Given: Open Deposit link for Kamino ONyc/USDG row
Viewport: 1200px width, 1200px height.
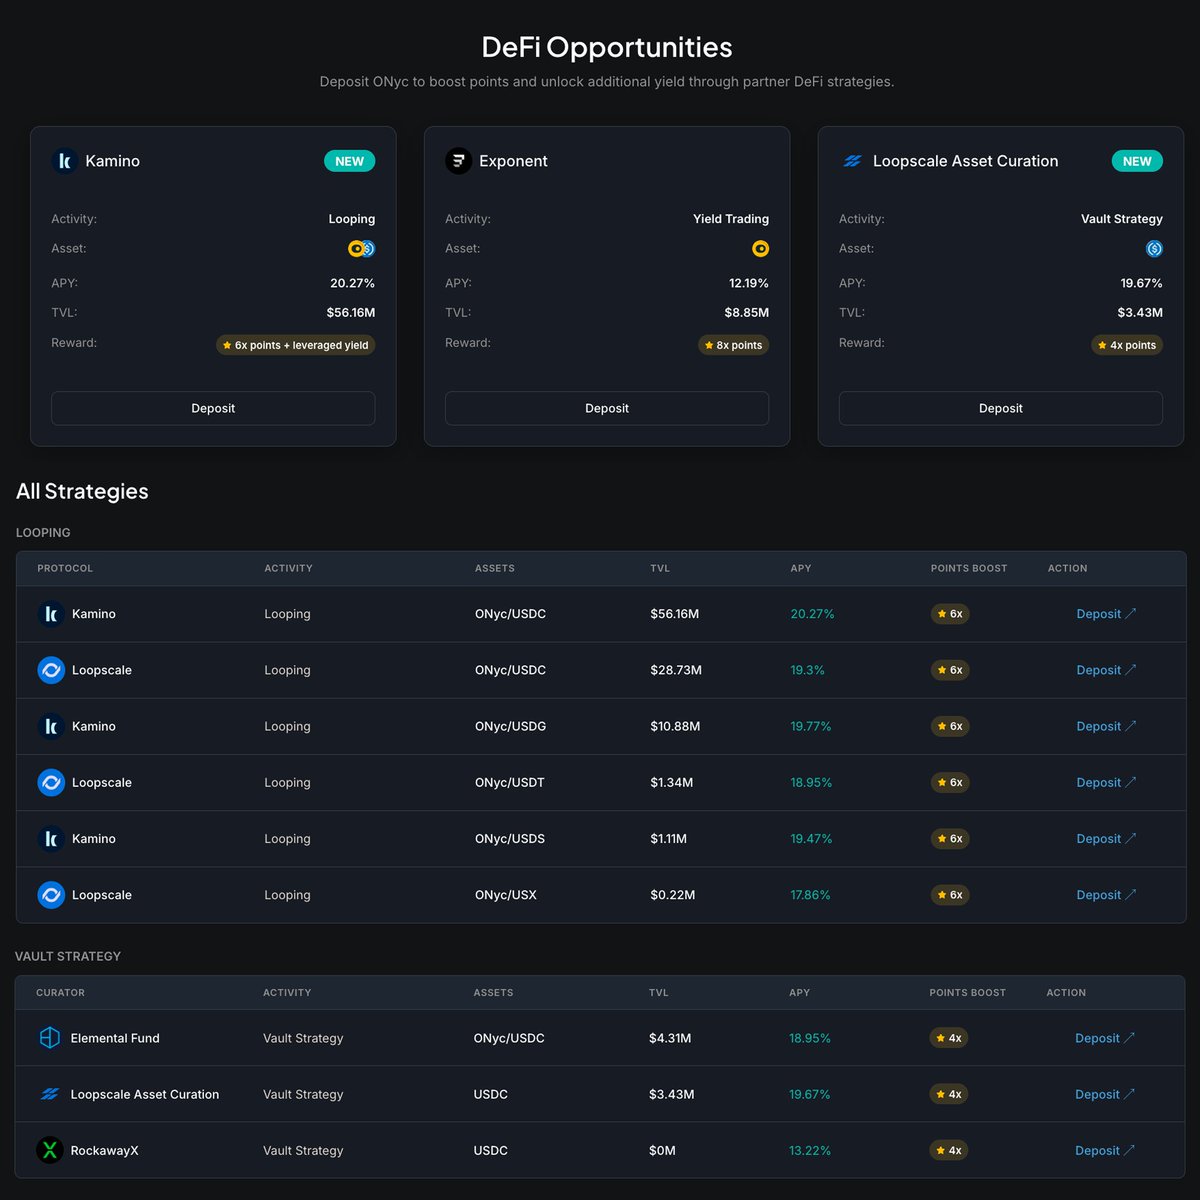Looking at the screenshot, I should pos(1106,726).
